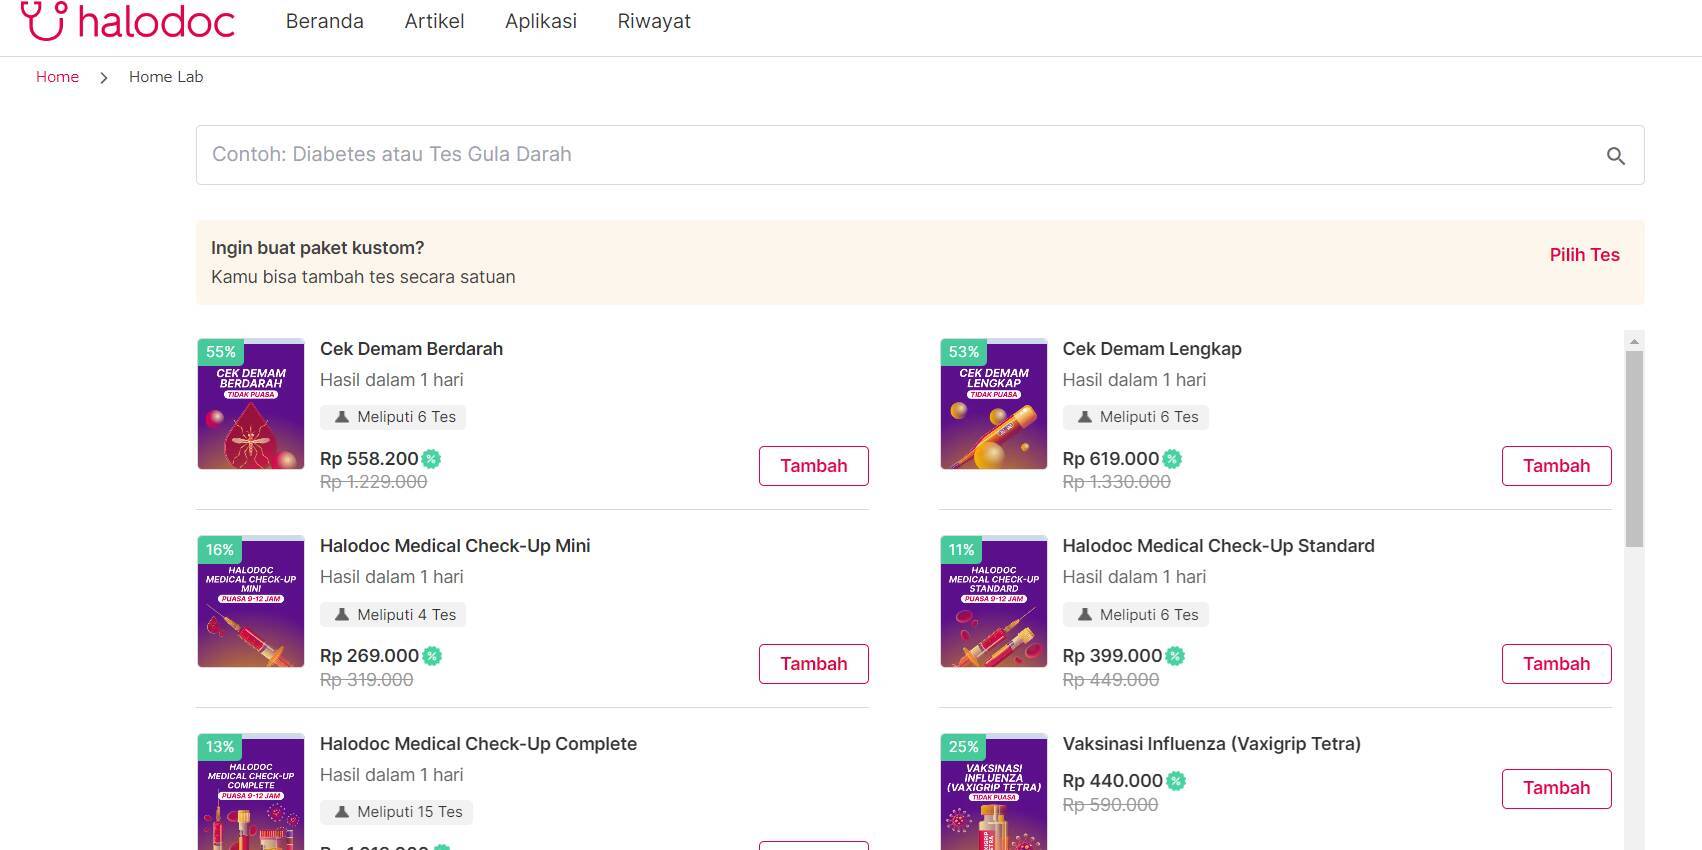Open Cek Demam Lengkap product image
Viewport: 1702px width, 850px height.
click(x=993, y=404)
